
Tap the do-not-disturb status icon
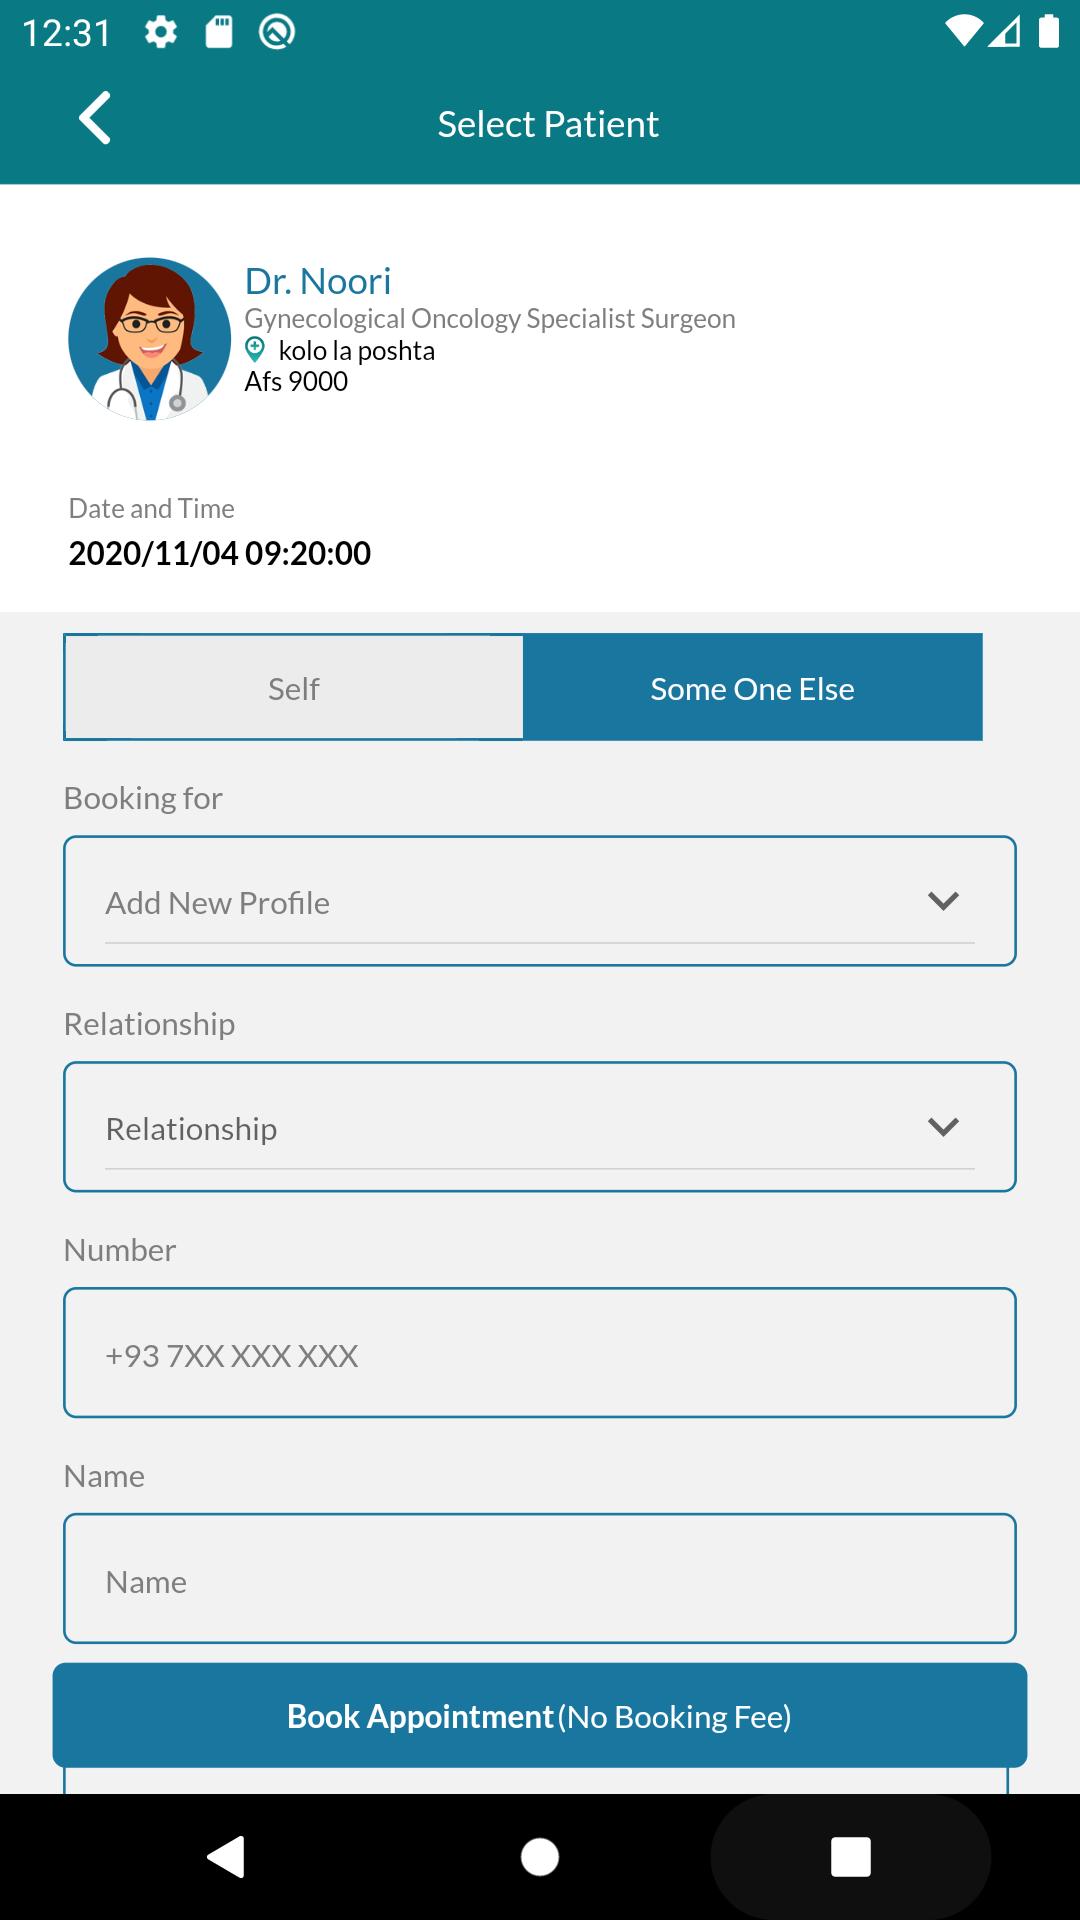277,33
